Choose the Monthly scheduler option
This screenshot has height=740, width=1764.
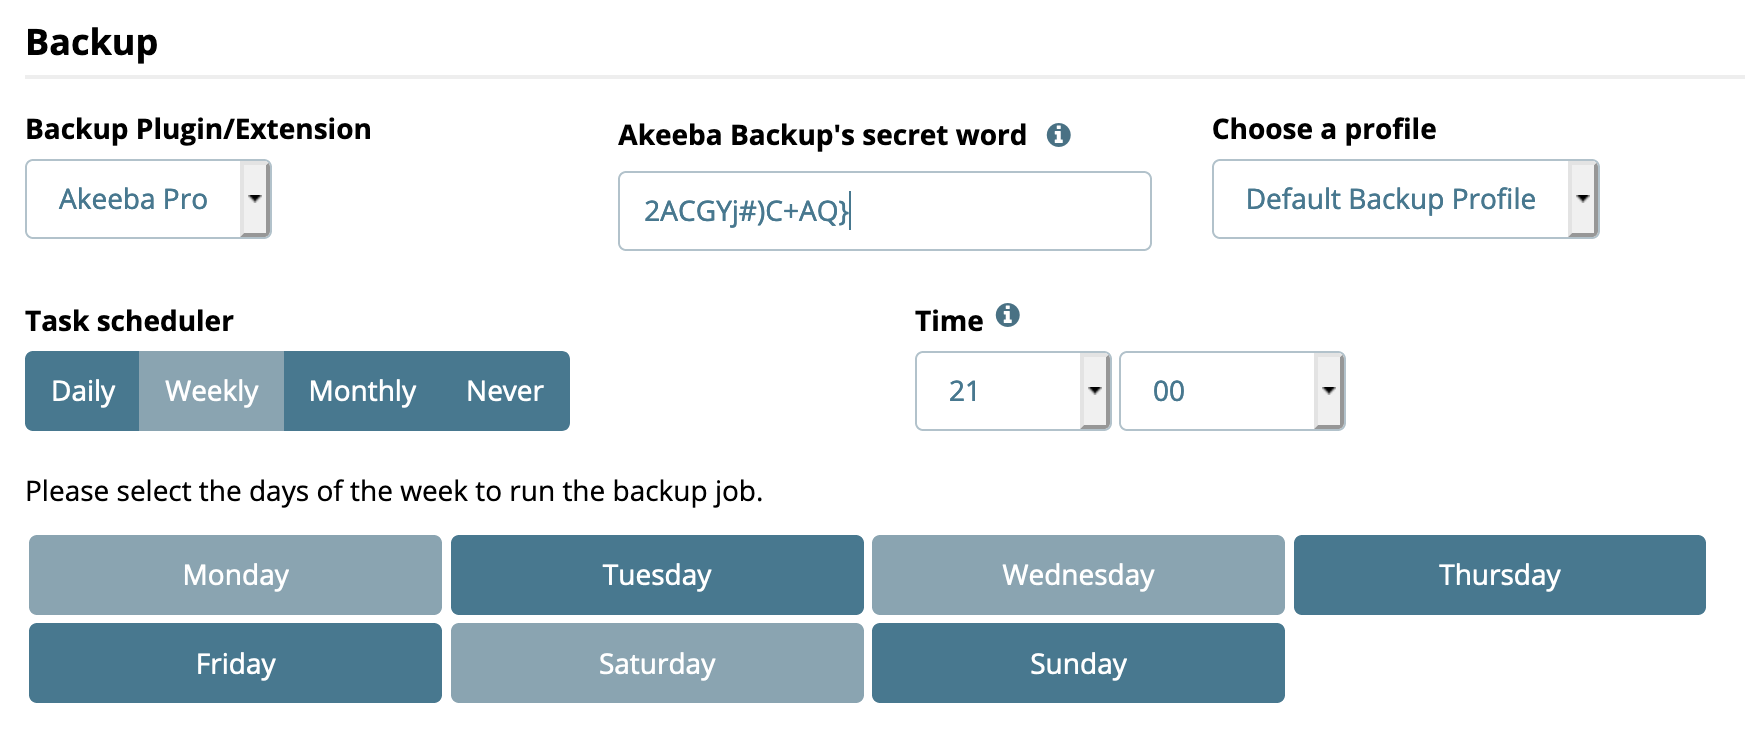[362, 391]
